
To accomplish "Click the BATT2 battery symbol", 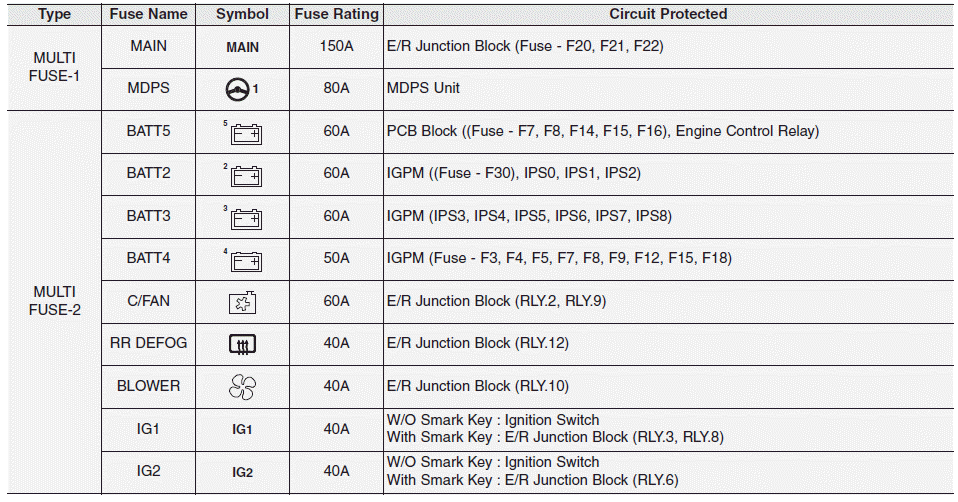I will (245, 176).
